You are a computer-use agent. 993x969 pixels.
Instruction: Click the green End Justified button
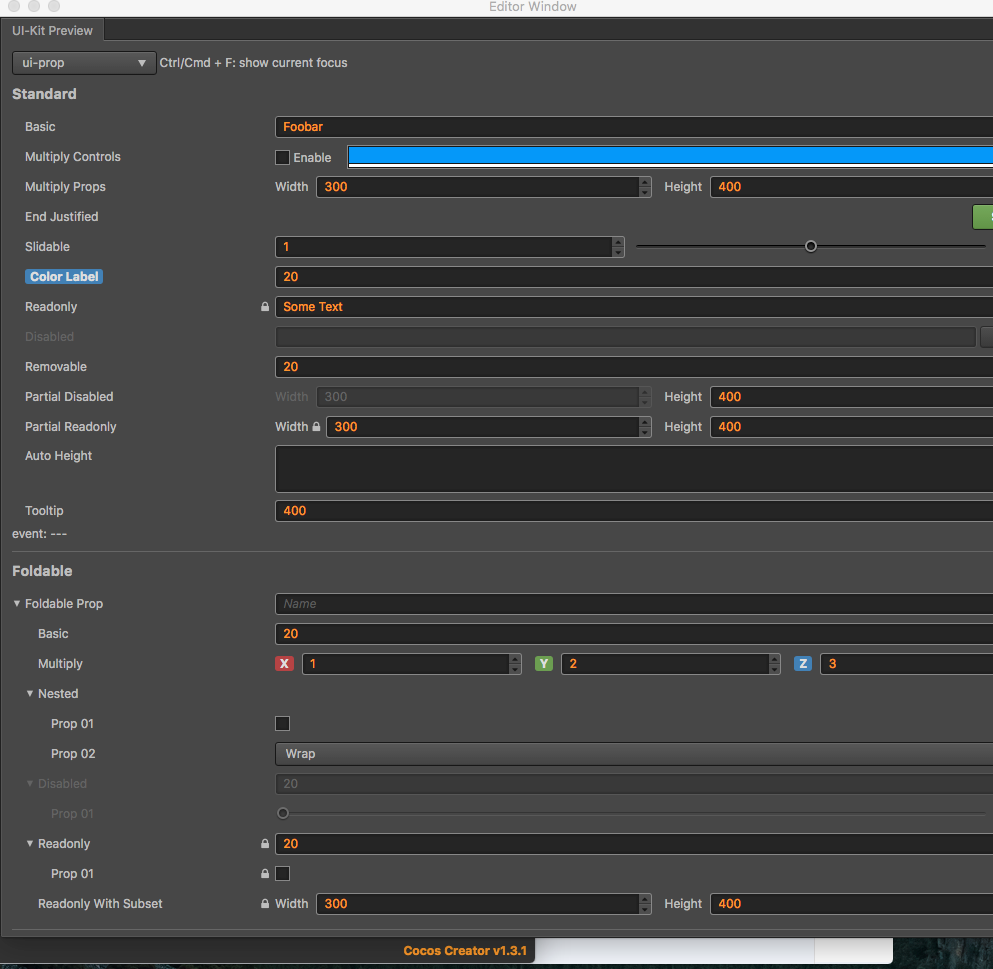tap(982, 217)
